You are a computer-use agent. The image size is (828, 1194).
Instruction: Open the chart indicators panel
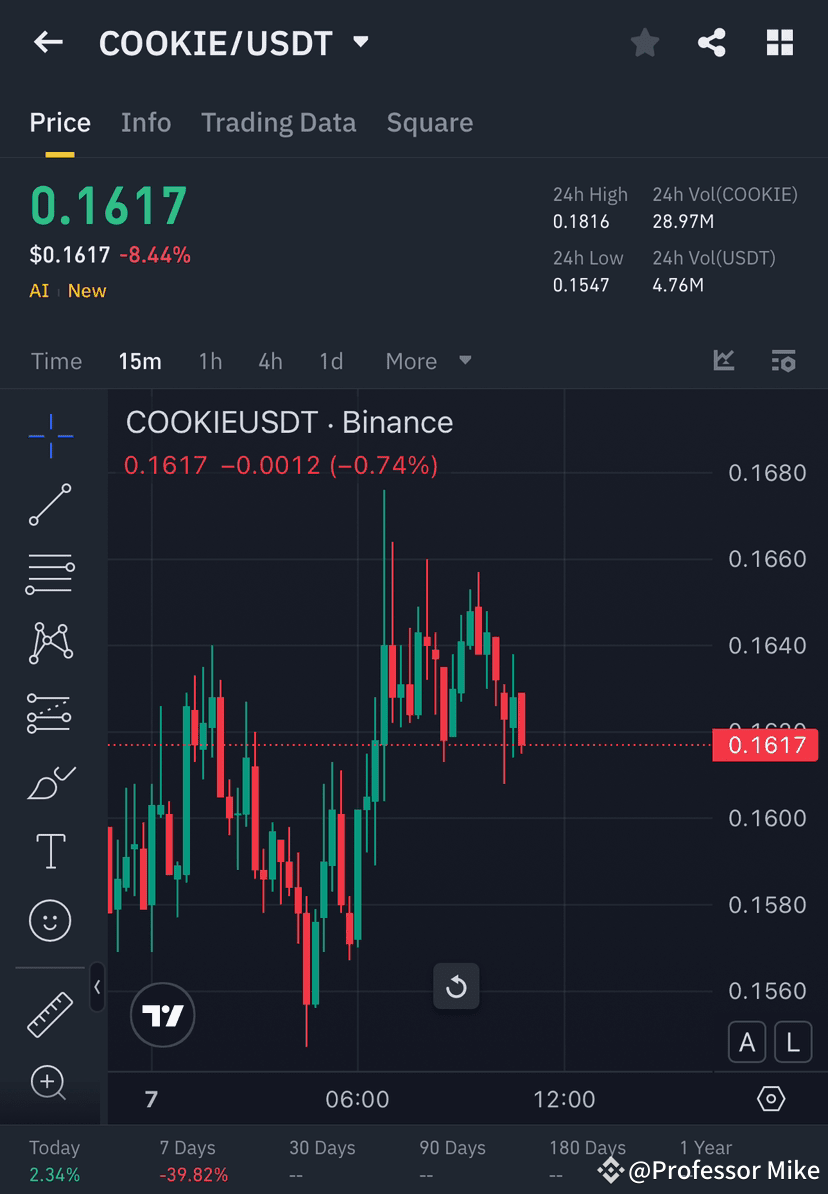point(723,361)
